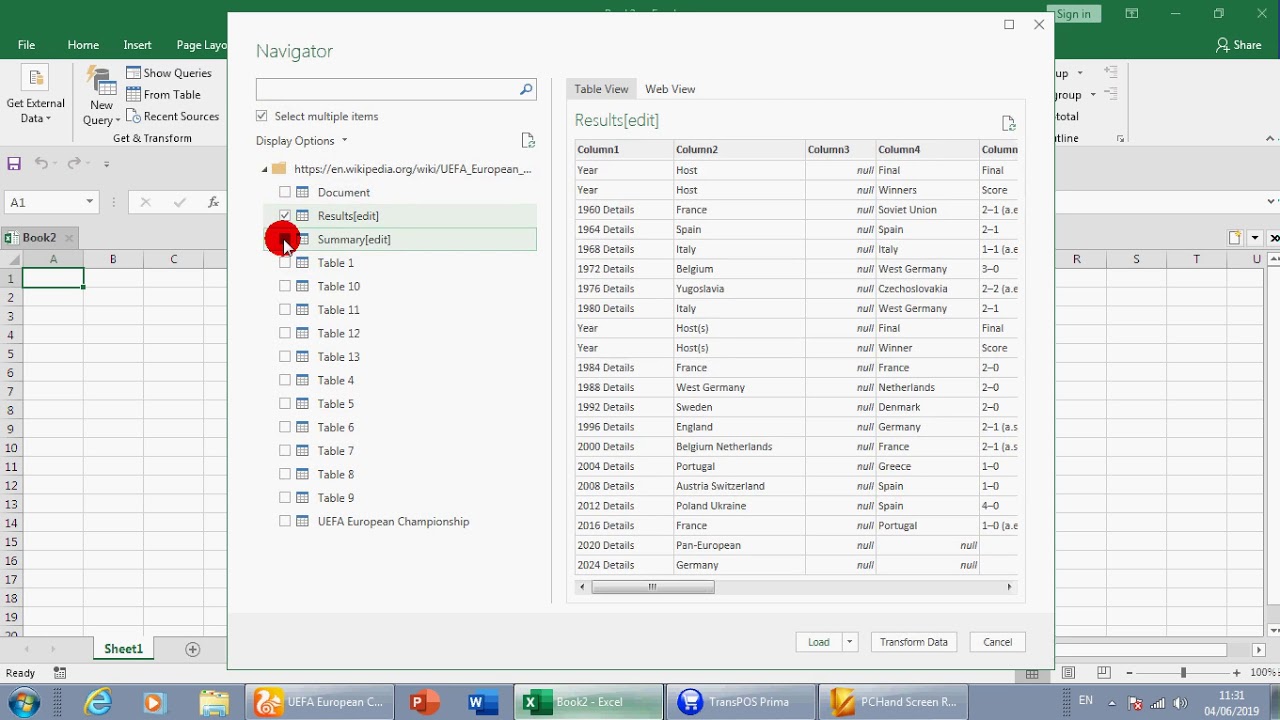Open media player from taskbar
The width and height of the screenshot is (1280, 720).
(153, 702)
